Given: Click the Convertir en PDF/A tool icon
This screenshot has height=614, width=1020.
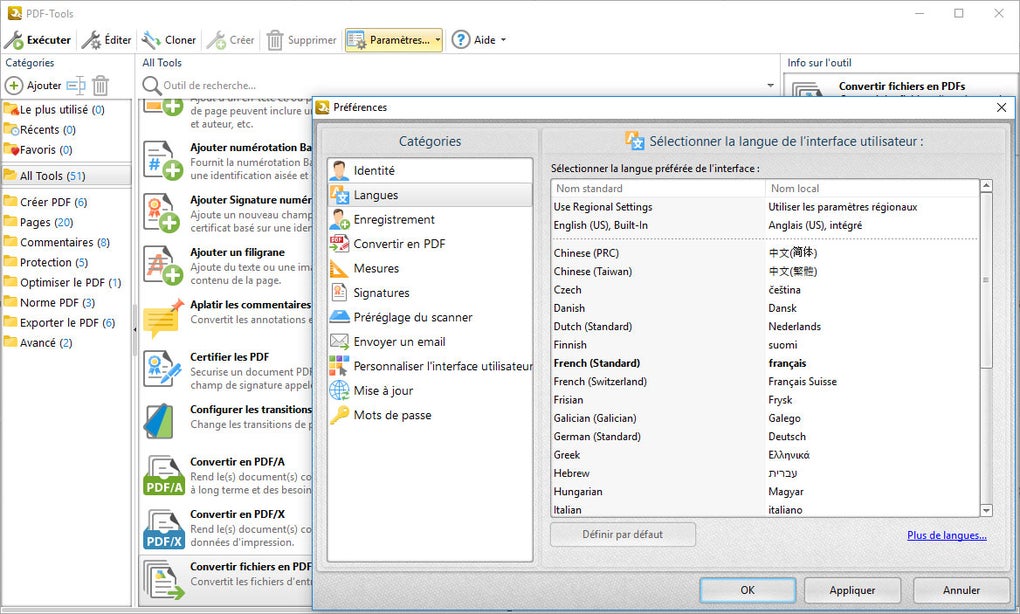Looking at the screenshot, I should (164, 475).
